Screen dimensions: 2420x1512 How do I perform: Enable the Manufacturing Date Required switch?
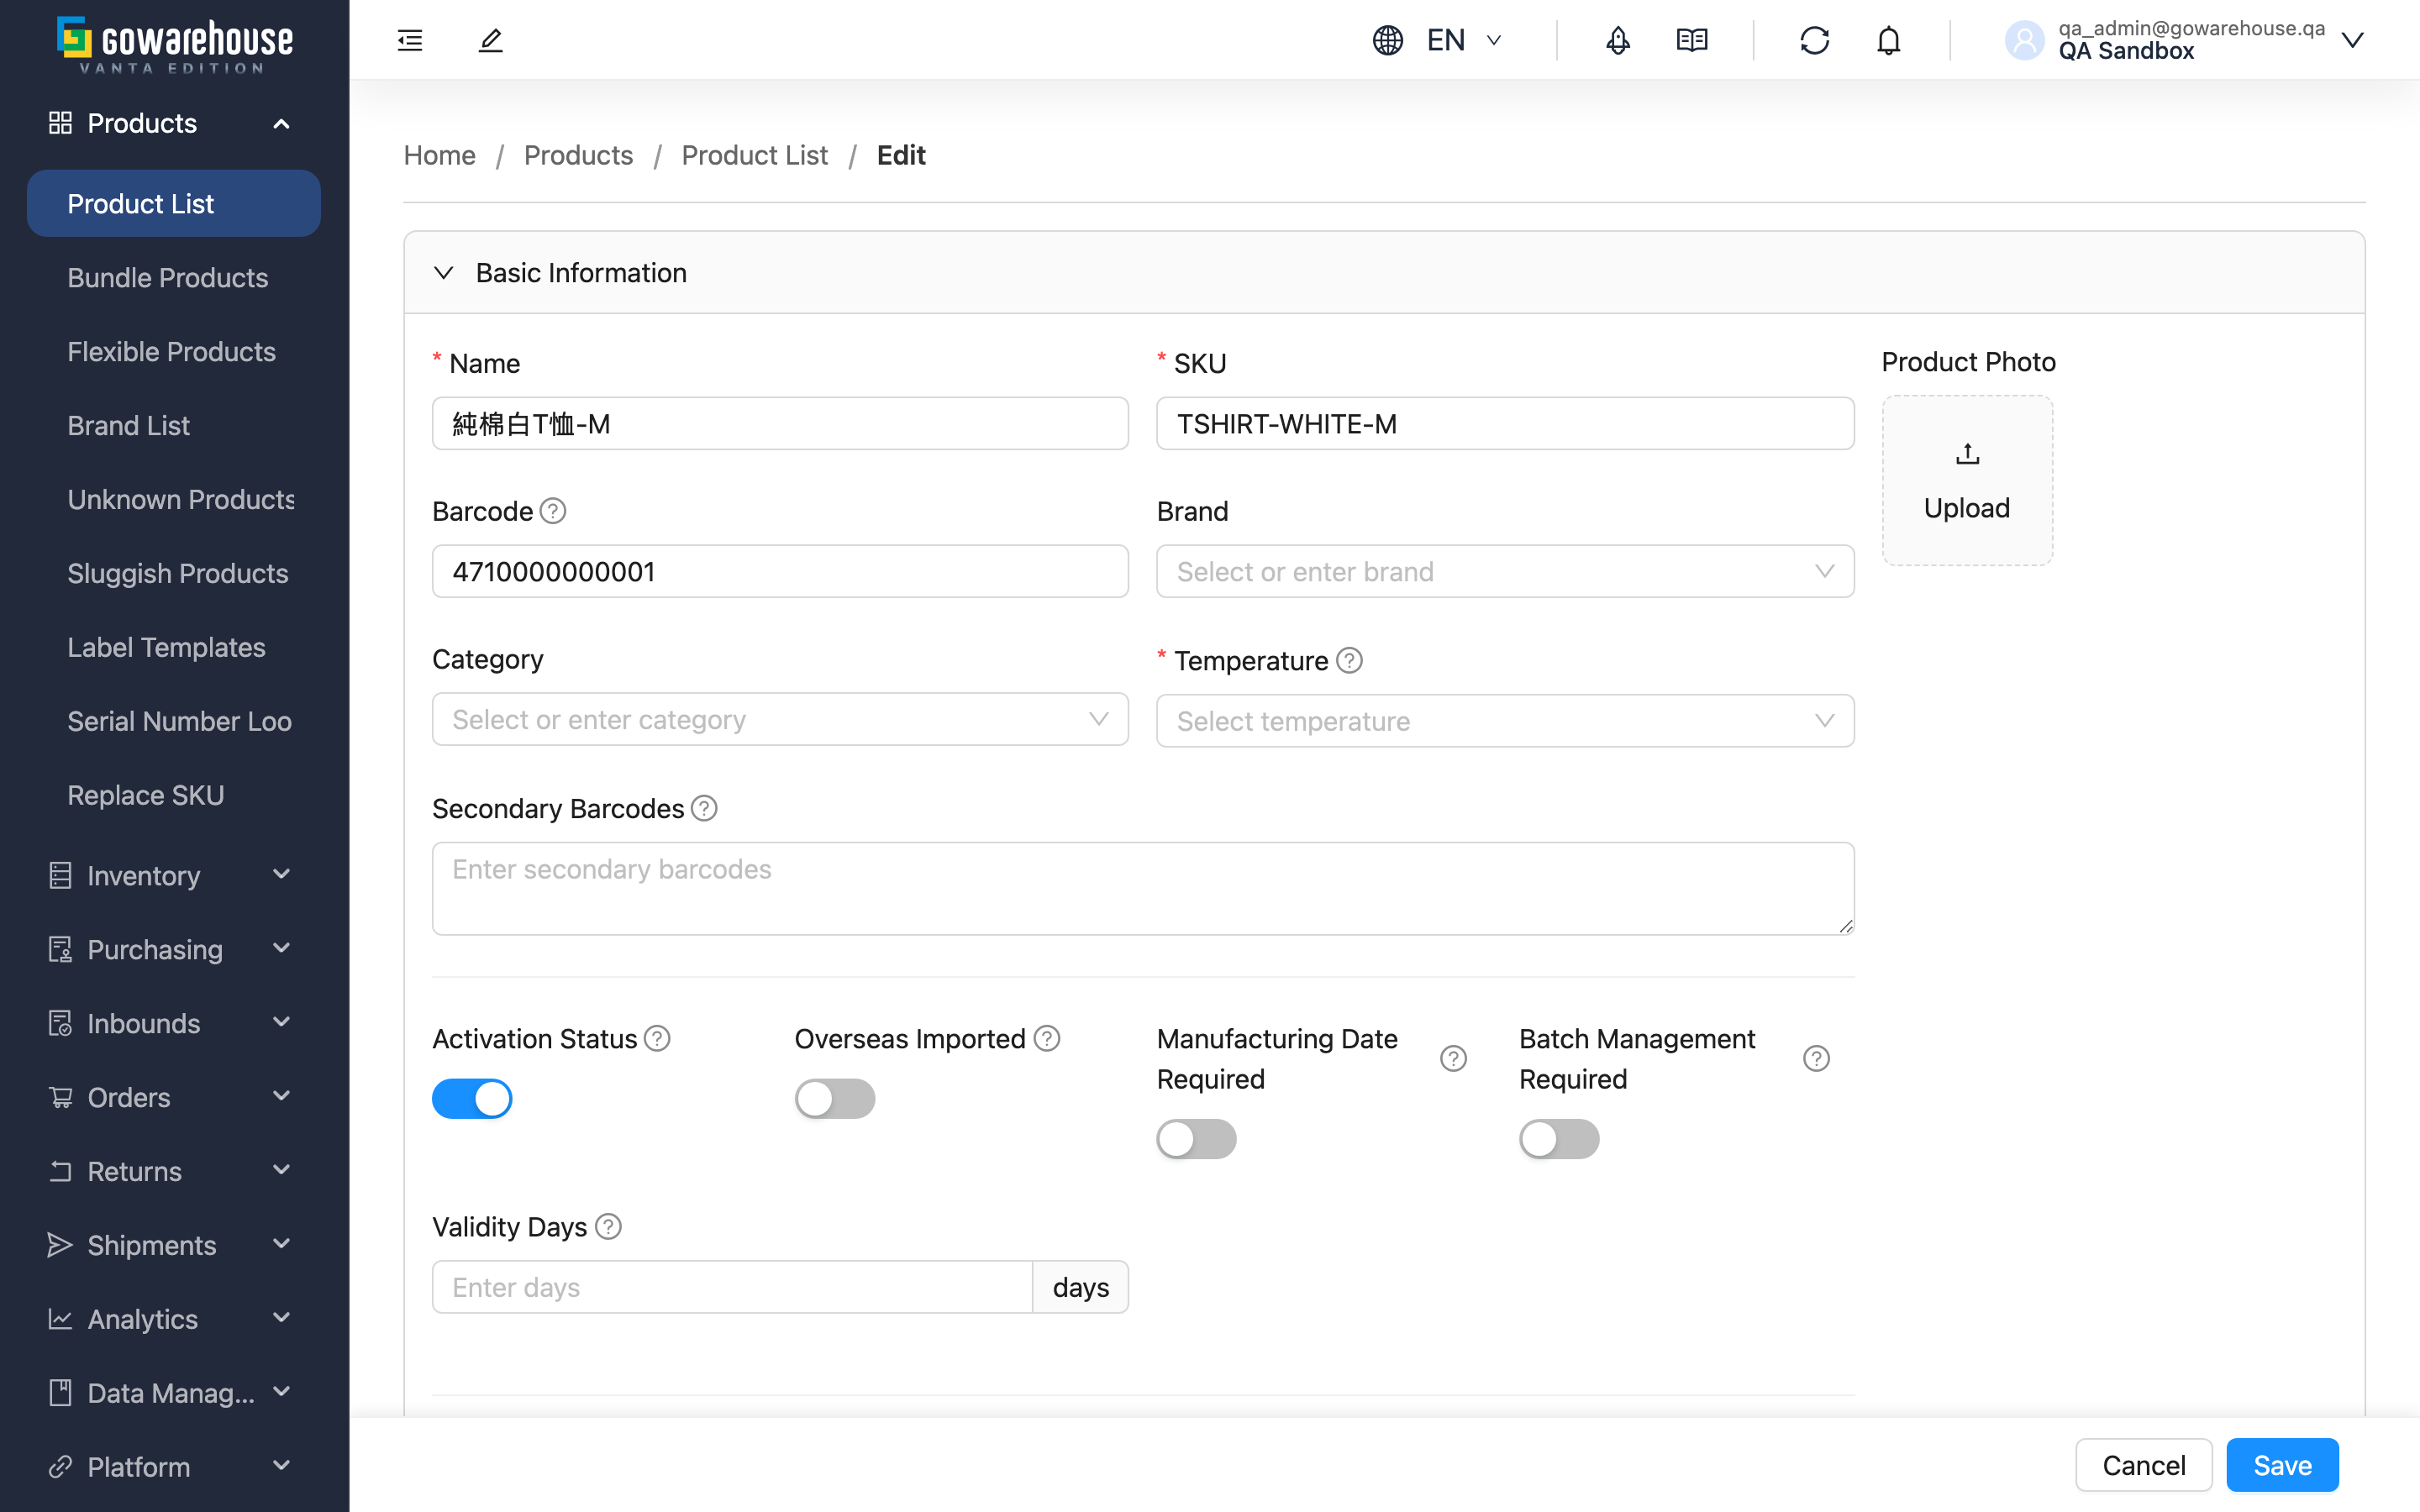coord(1197,1139)
